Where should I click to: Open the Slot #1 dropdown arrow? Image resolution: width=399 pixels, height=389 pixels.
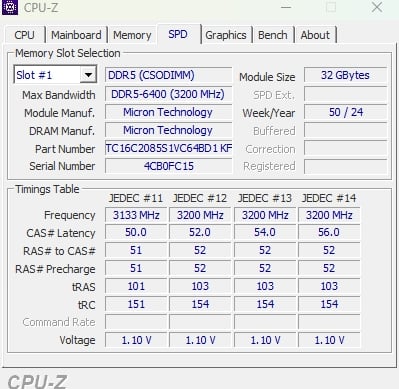[88, 75]
